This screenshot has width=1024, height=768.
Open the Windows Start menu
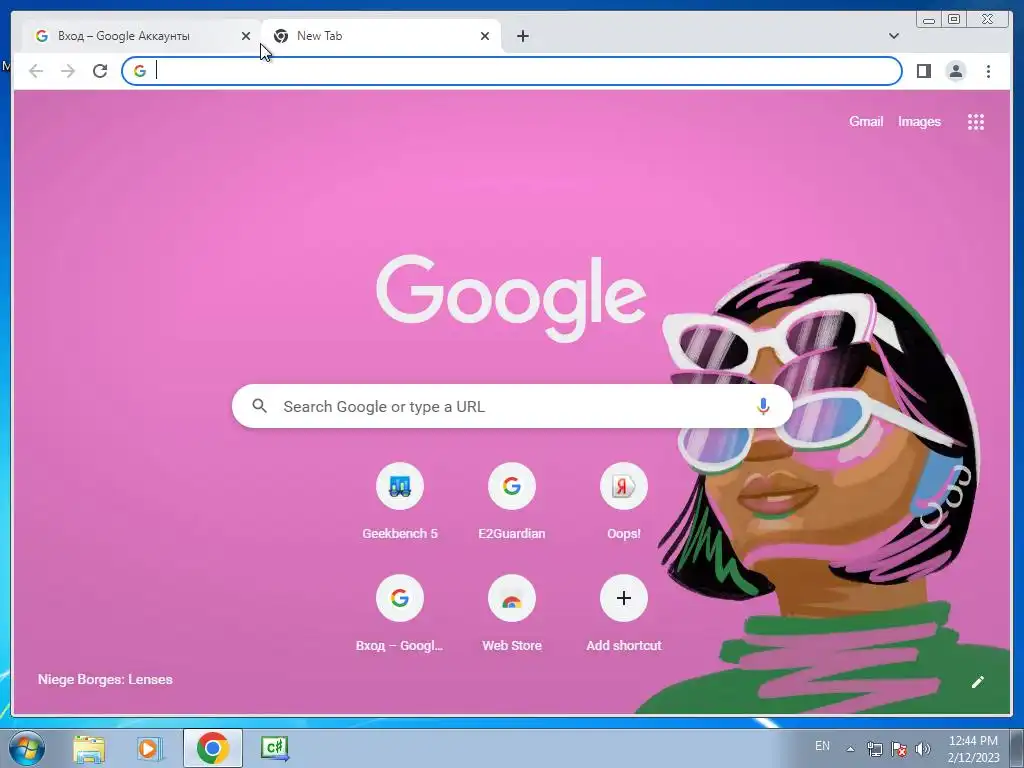[x=26, y=748]
